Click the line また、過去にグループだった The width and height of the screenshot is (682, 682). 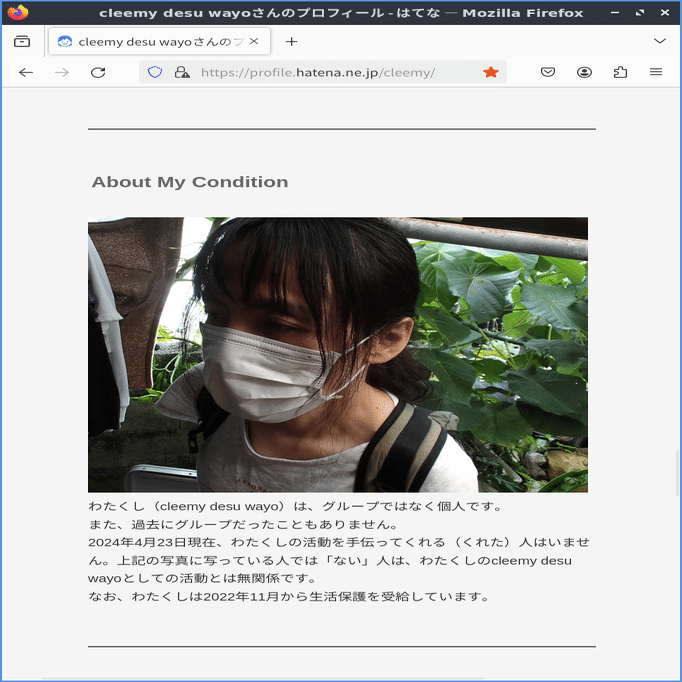coord(243,525)
